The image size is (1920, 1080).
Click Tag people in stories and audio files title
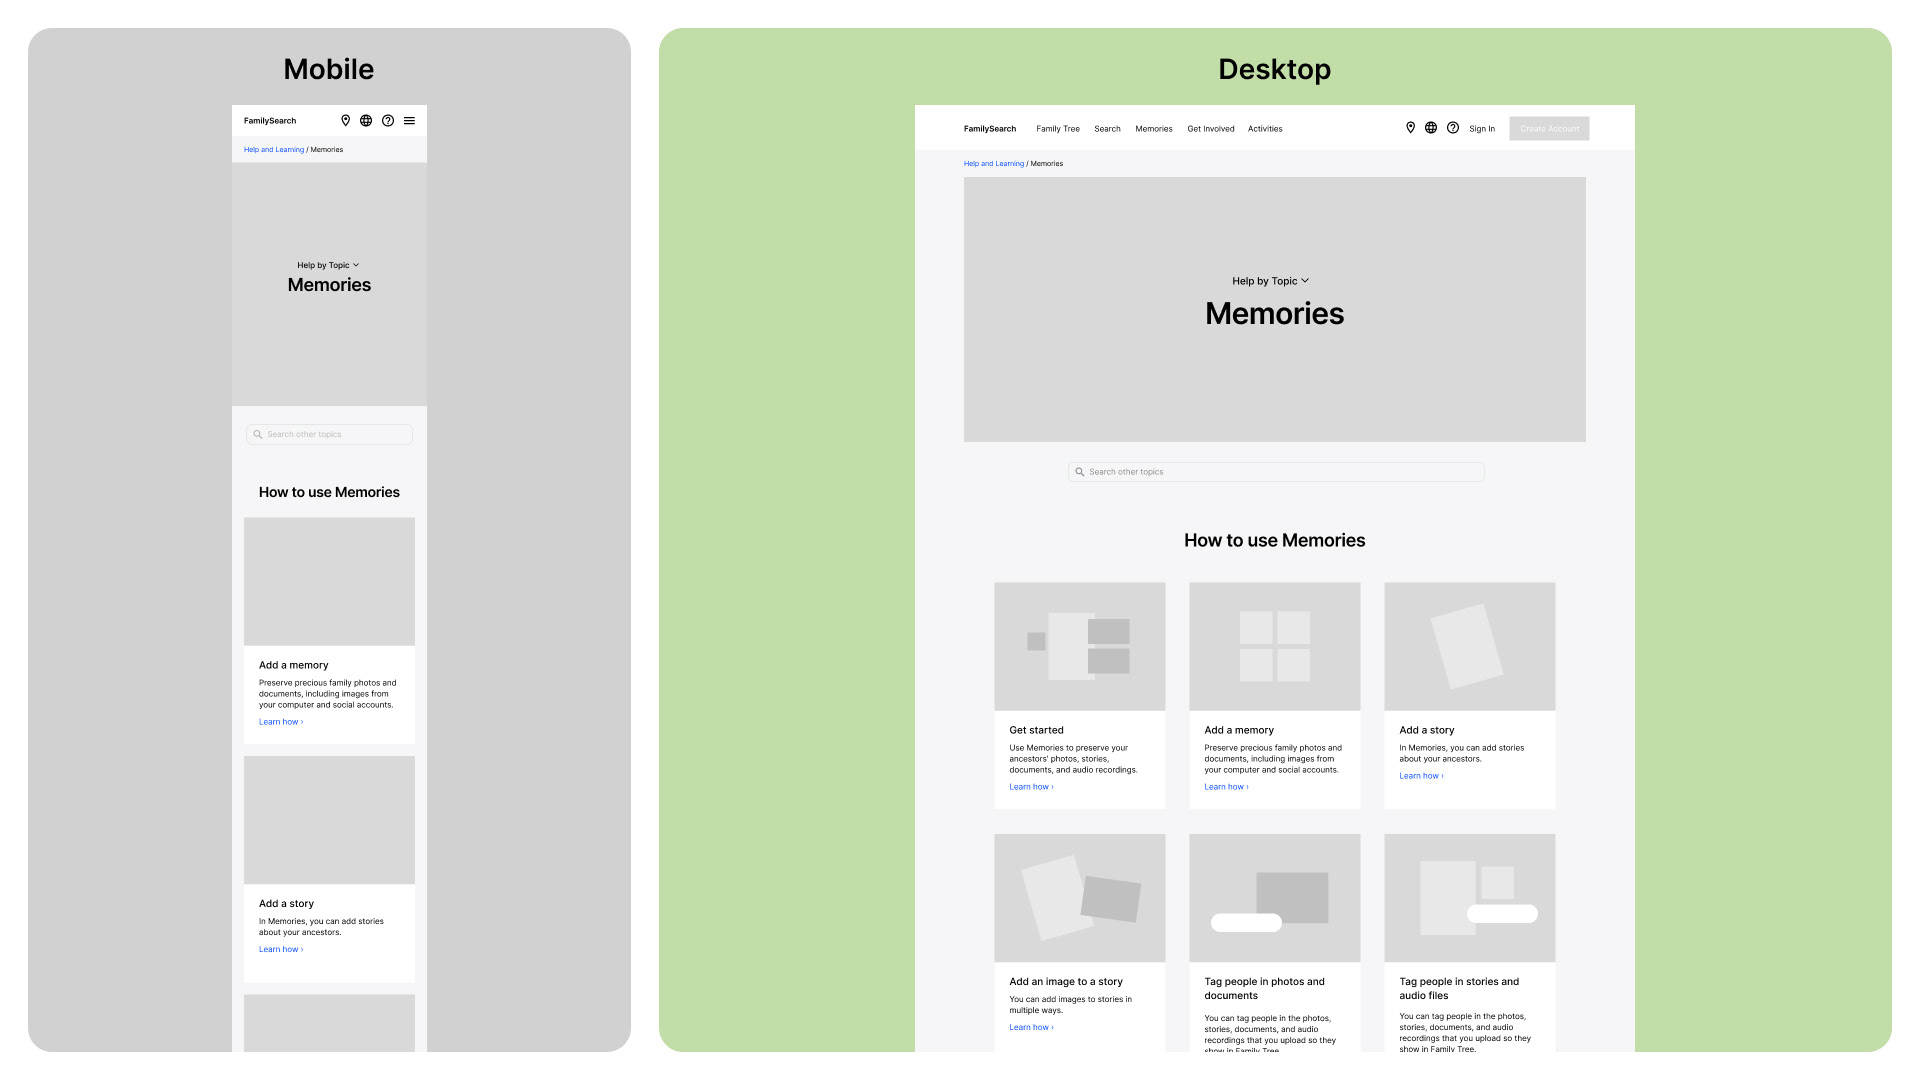click(x=1459, y=989)
